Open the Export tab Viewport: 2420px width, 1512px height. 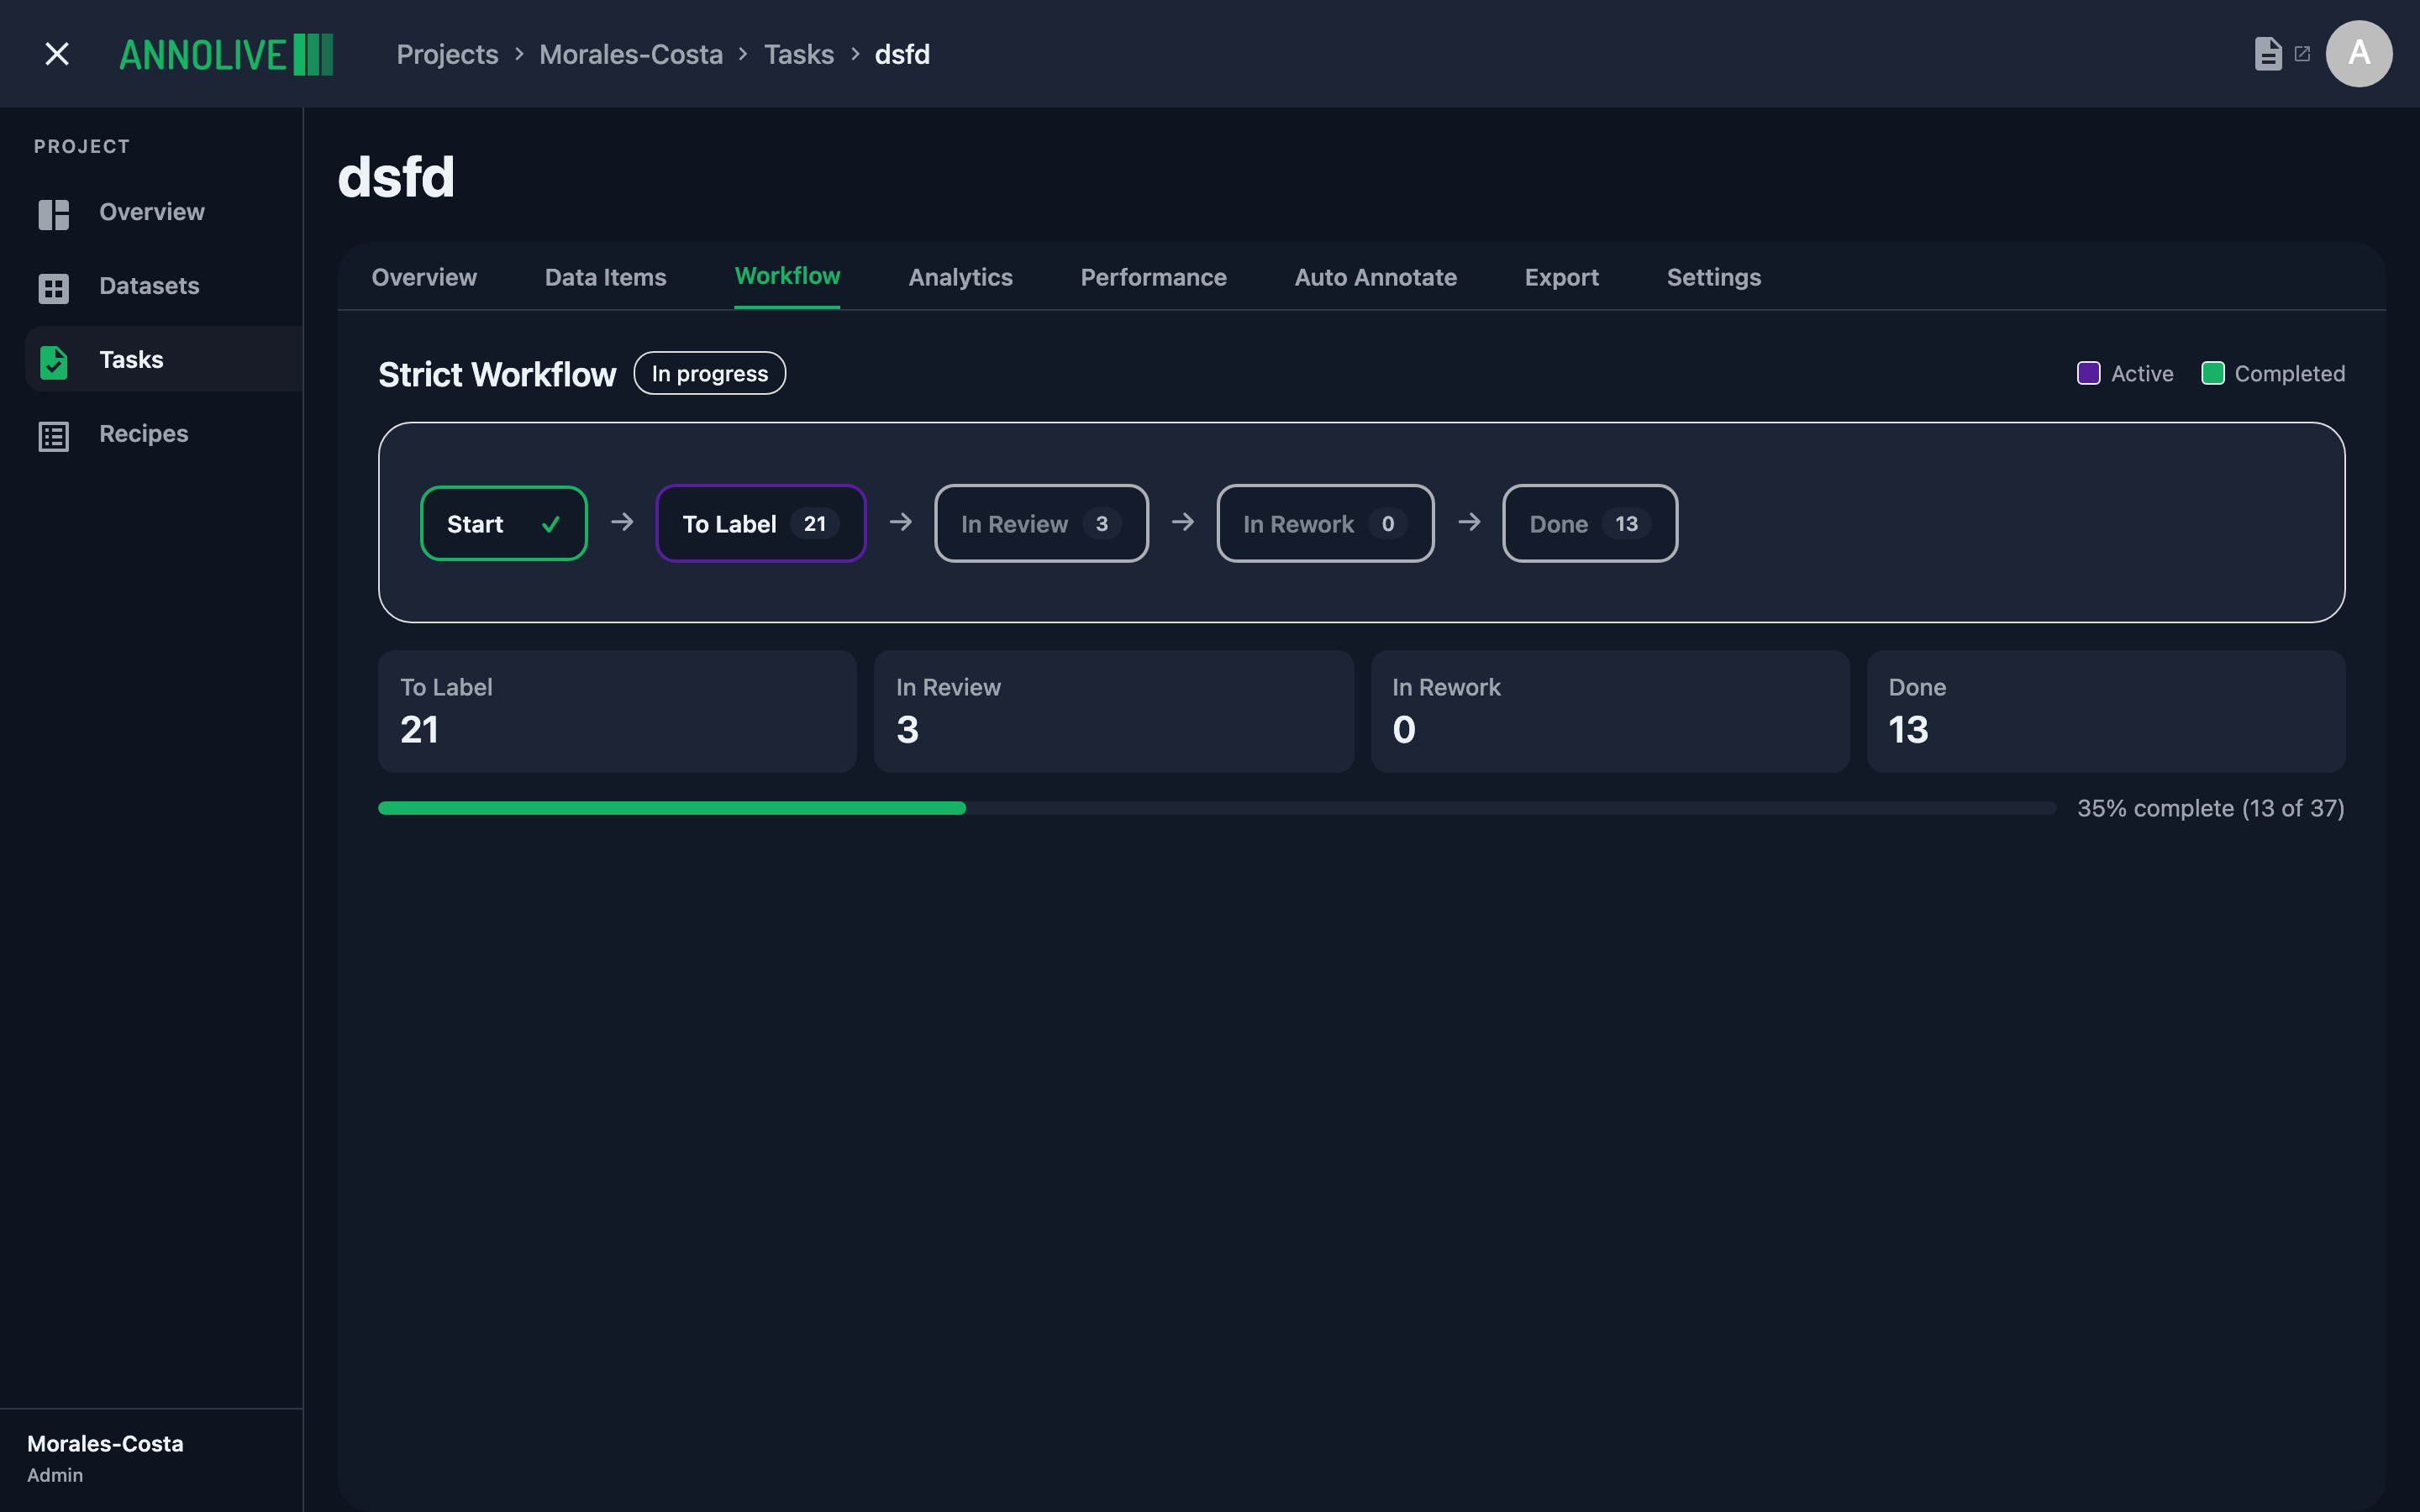tap(1561, 277)
